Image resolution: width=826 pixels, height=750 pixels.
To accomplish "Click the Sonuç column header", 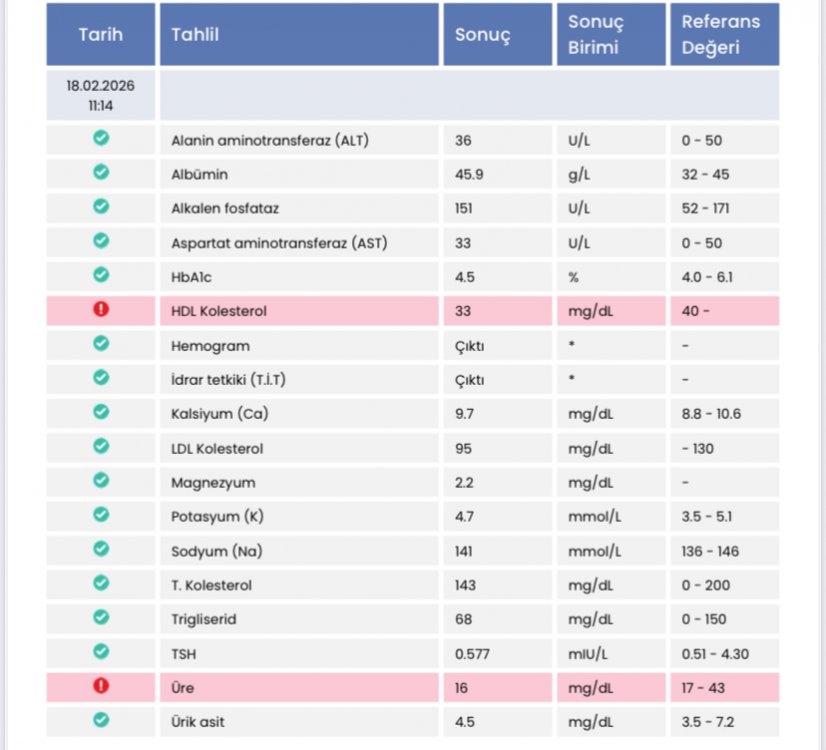I will click(x=498, y=34).
